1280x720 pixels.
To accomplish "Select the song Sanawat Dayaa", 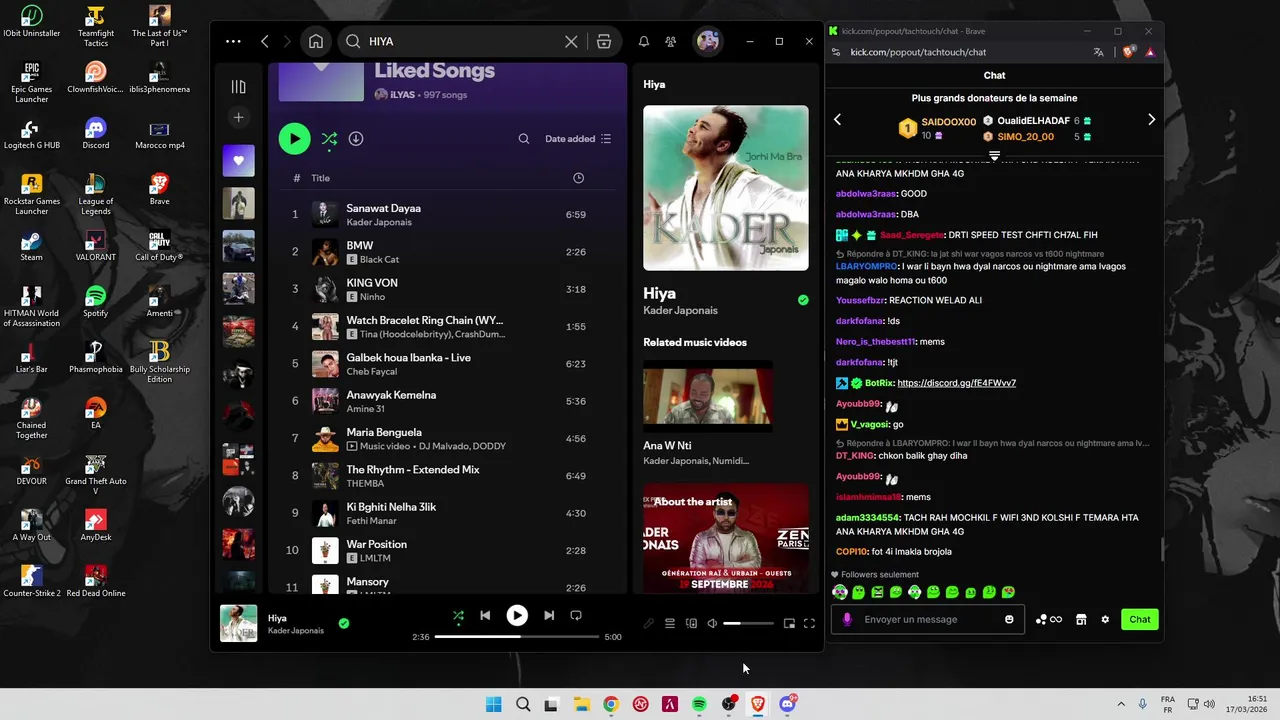I will point(448,214).
